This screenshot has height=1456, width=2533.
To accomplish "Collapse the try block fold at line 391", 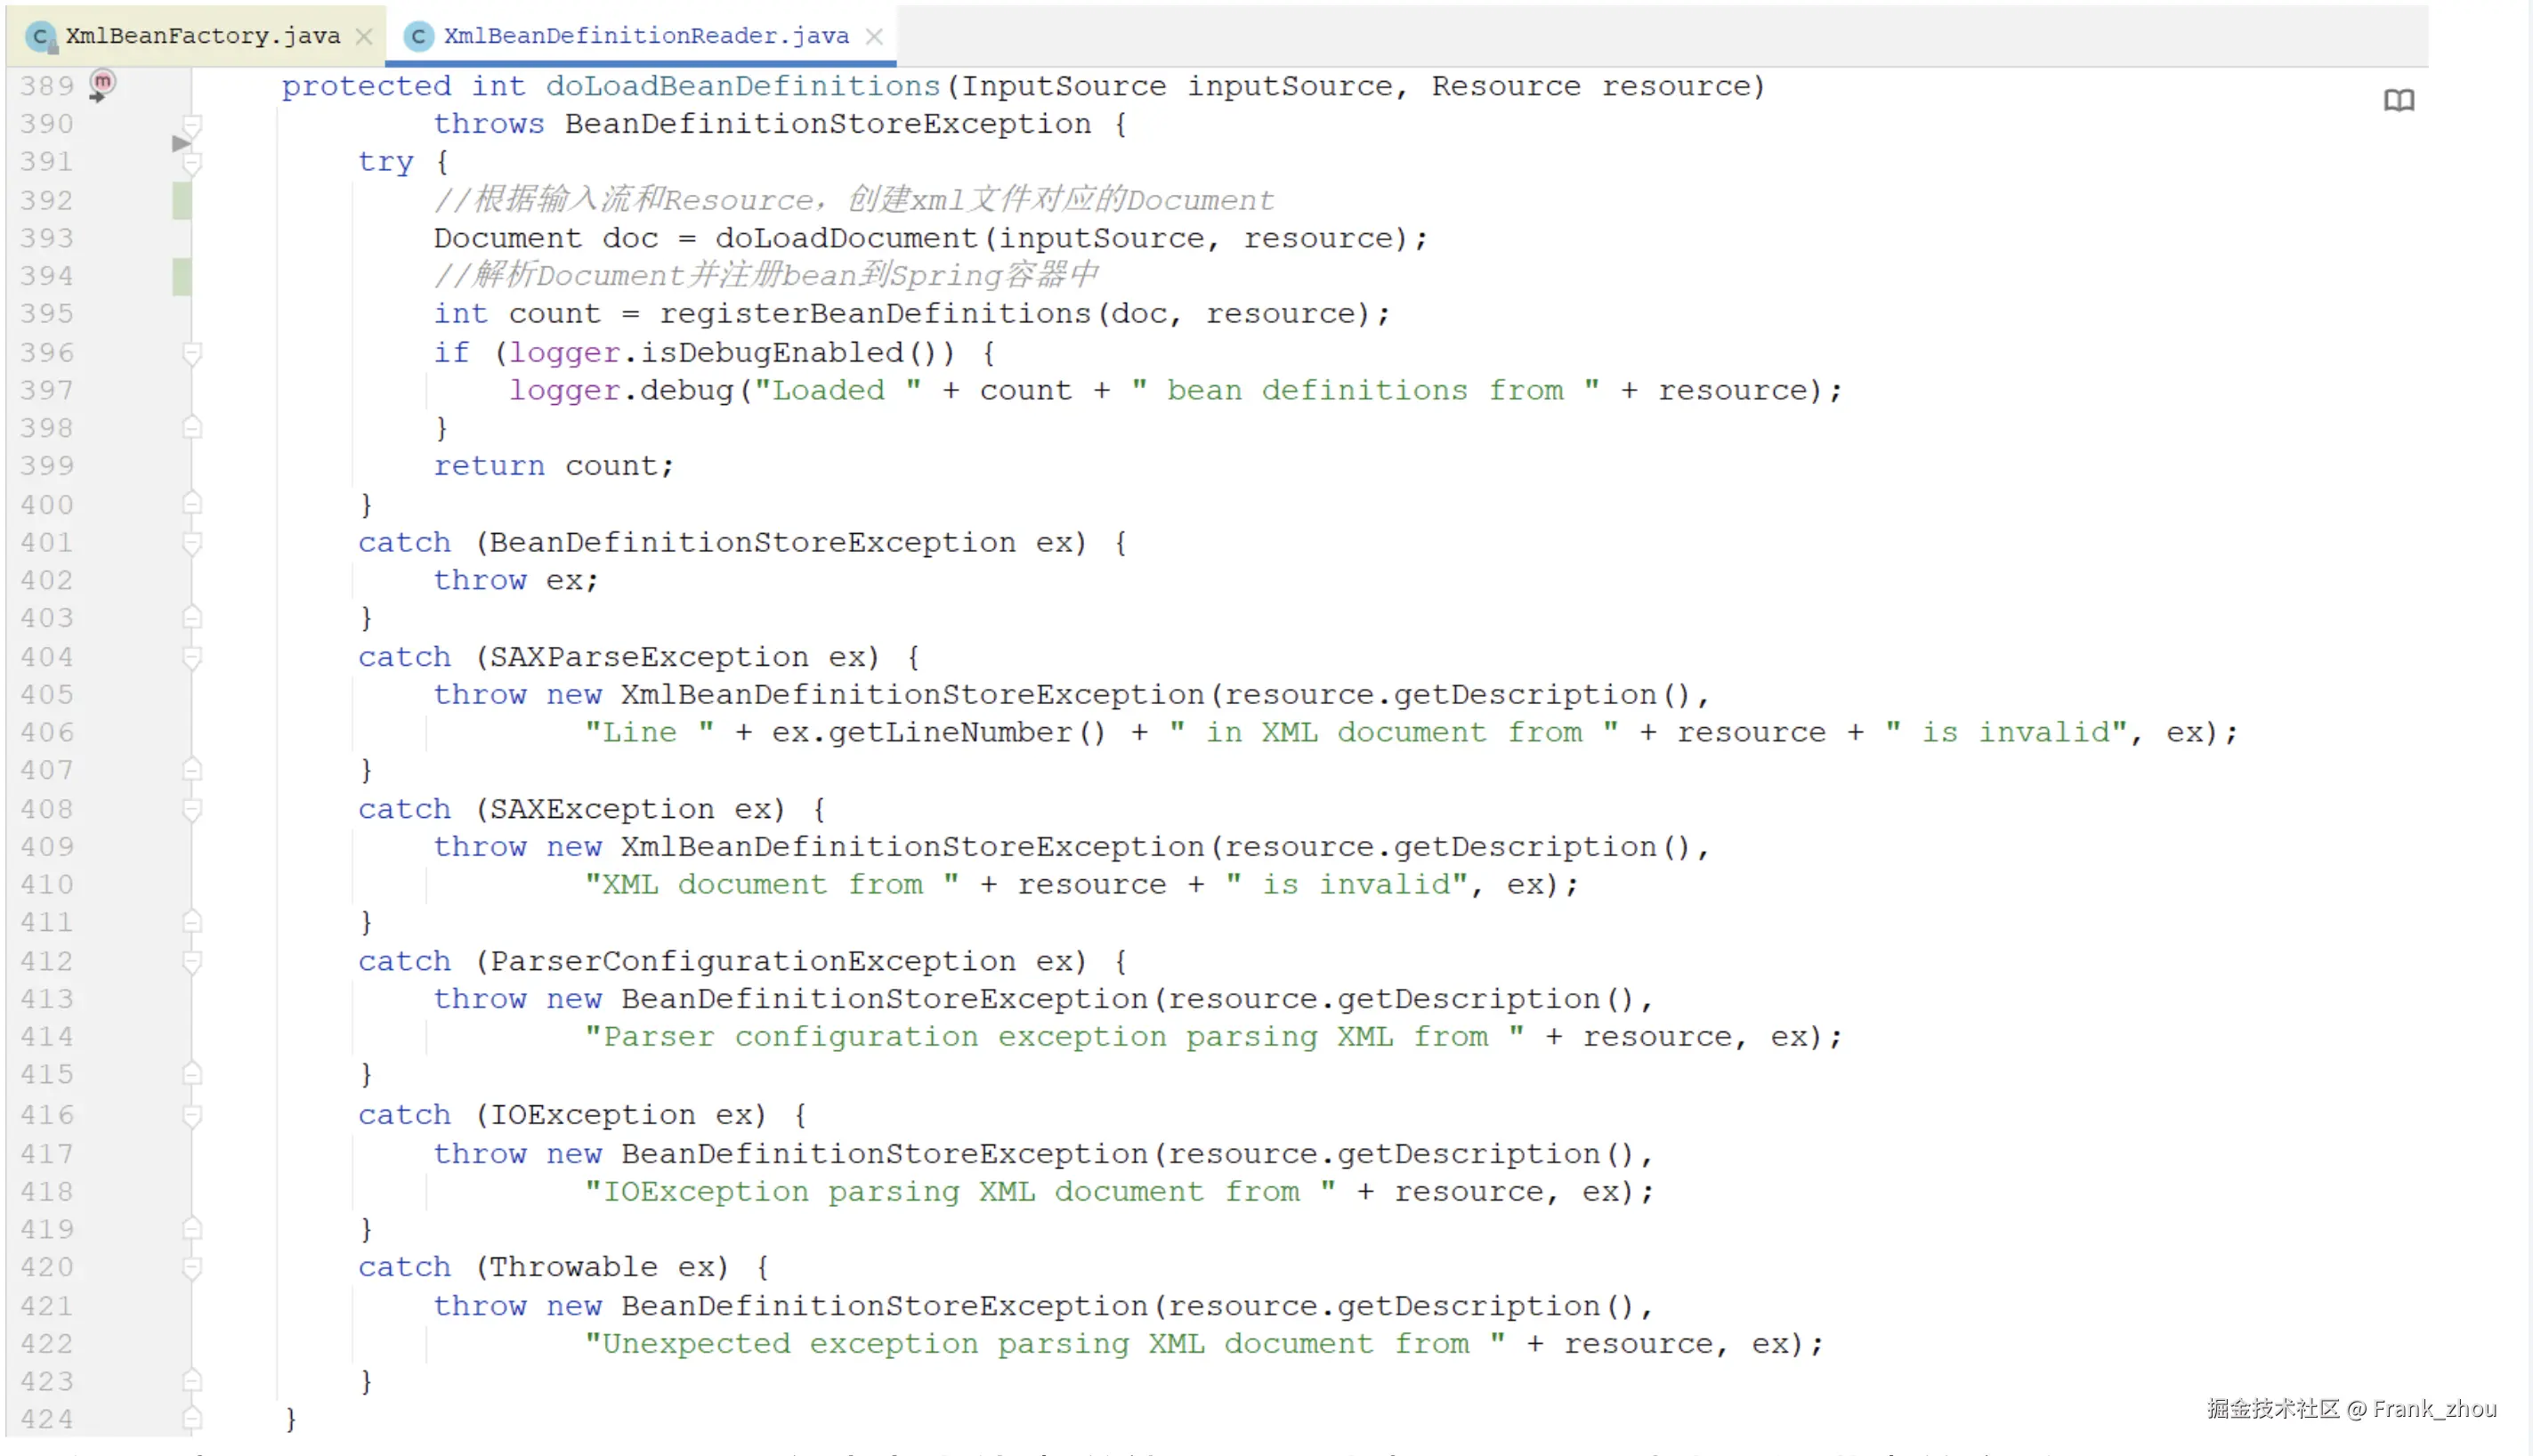I will pos(193,162).
